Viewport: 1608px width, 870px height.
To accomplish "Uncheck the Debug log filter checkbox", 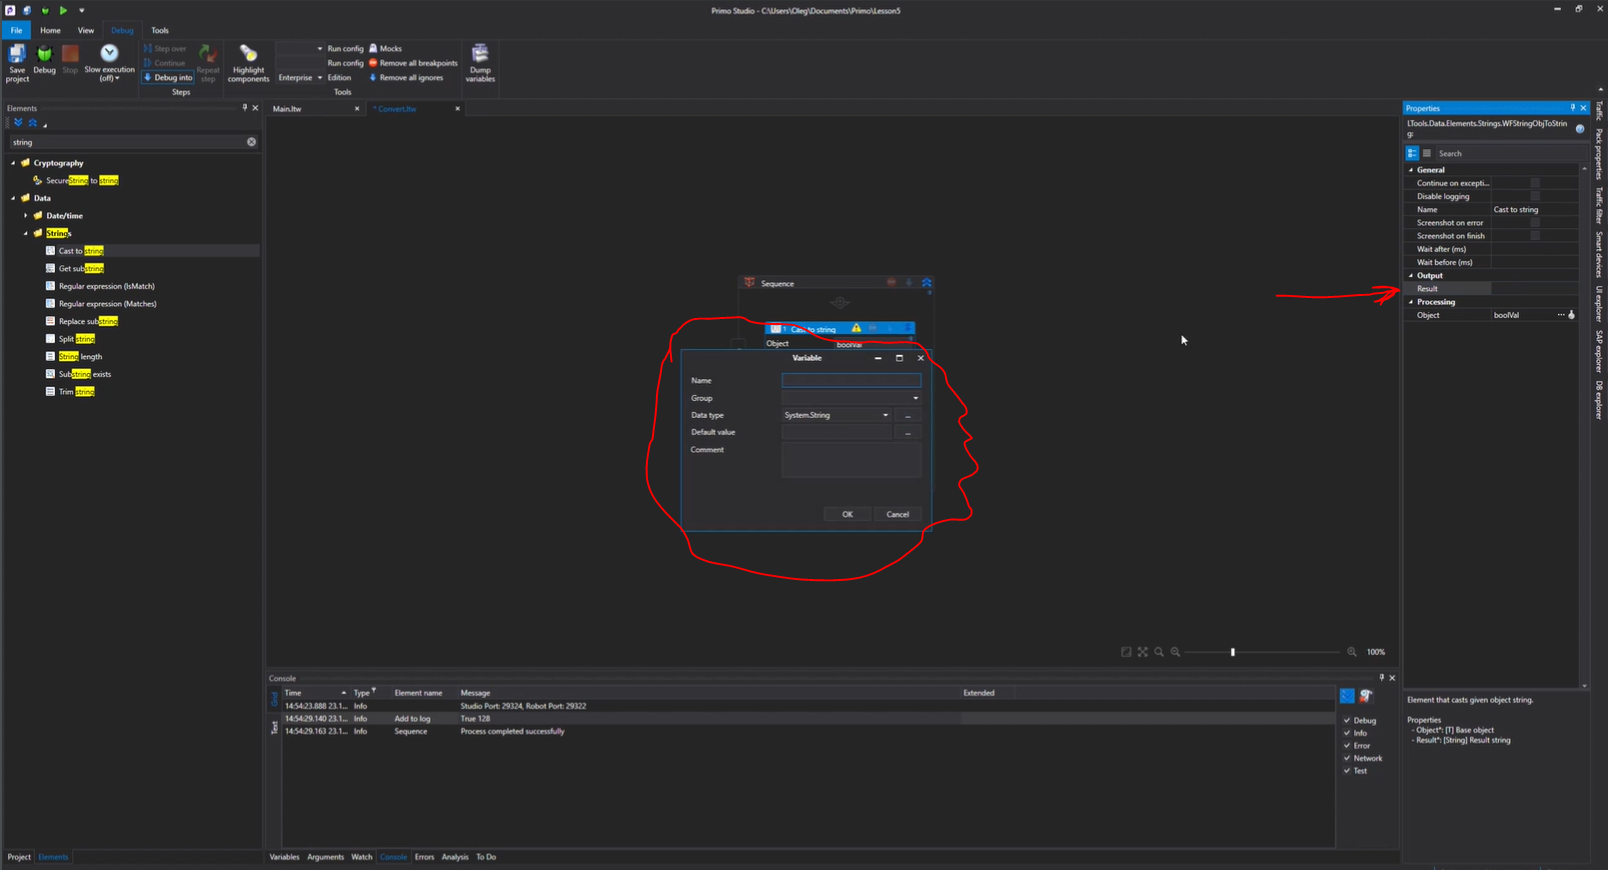I will pyautogui.click(x=1347, y=720).
